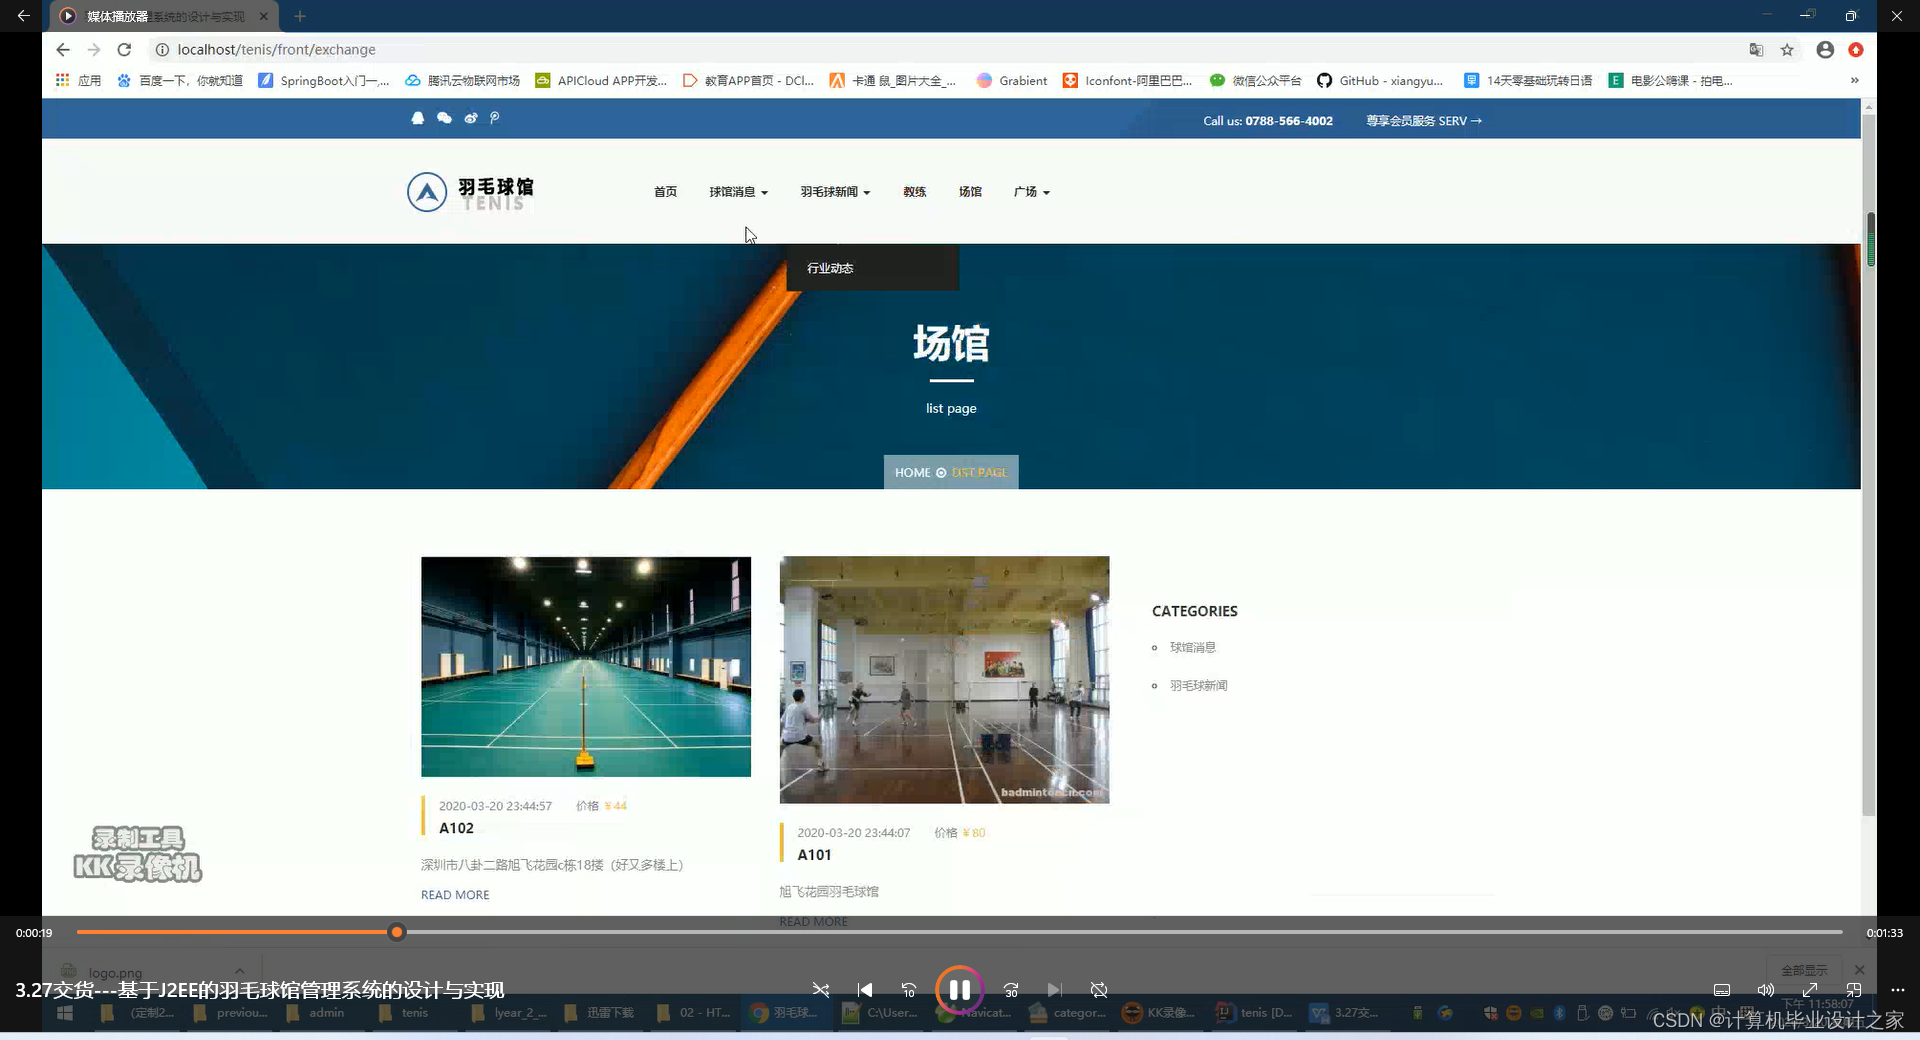Screen dimensions: 1920x1040
Task: Open the 场馆 menu item
Action: [970, 192]
